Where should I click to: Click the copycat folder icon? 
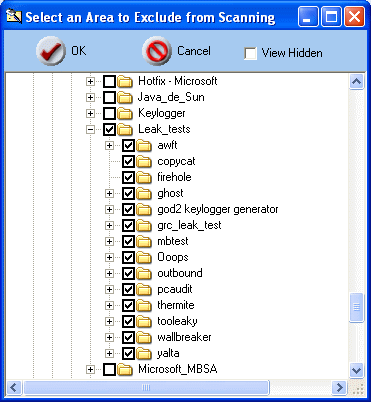[x=144, y=161]
